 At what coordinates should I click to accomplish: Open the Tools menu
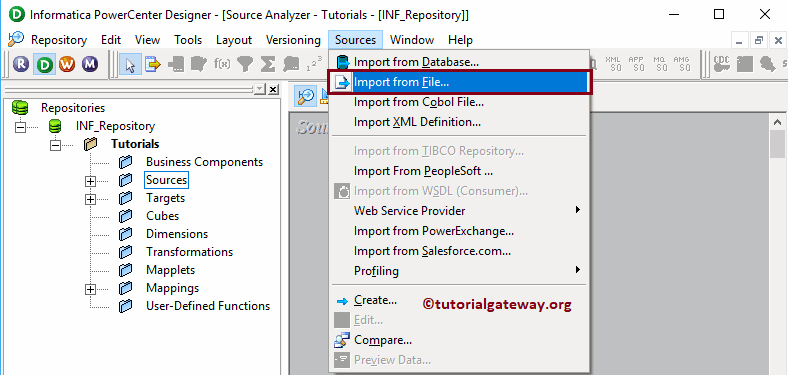tap(188, 40)
